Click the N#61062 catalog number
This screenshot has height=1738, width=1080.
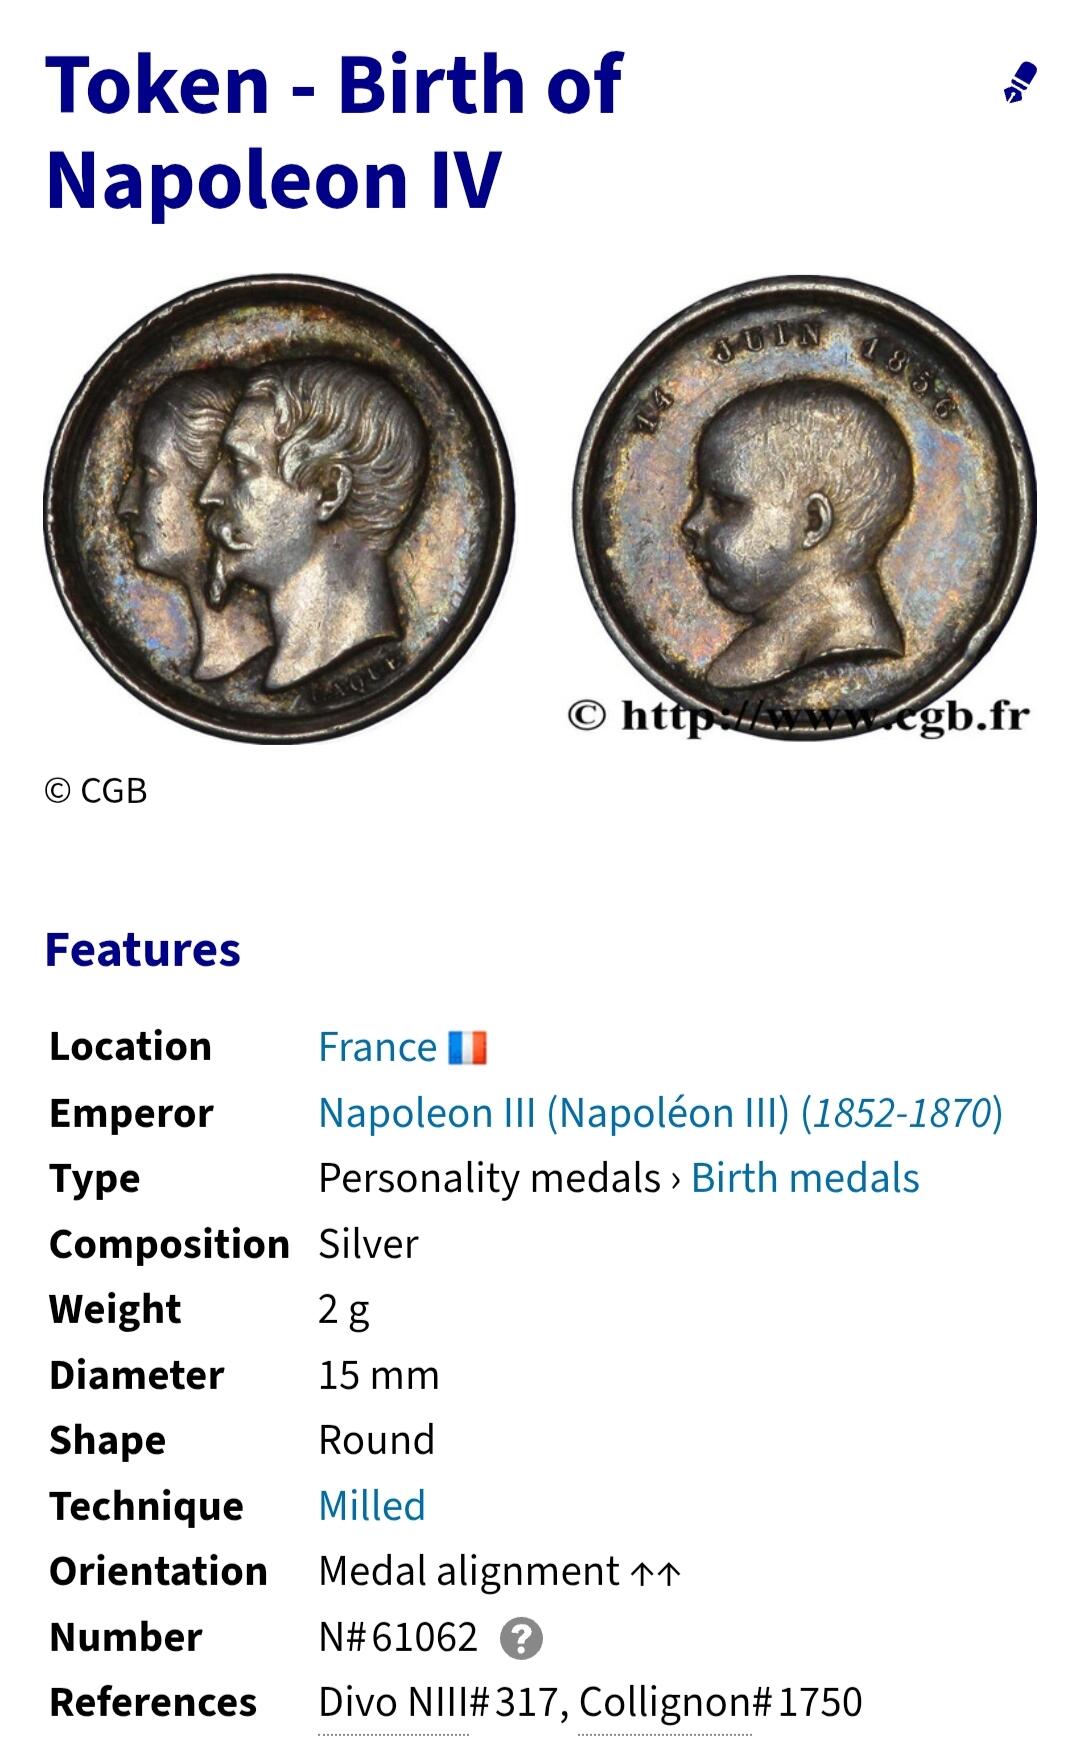pos(398,1637)
